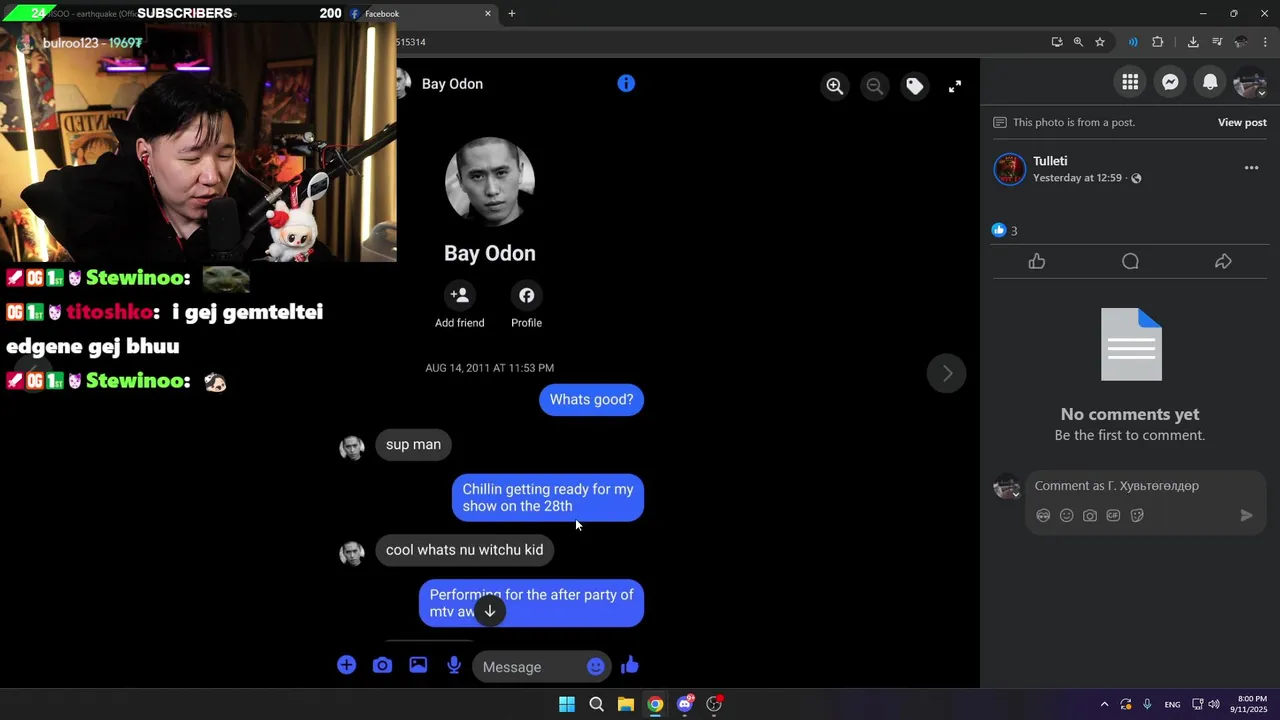The image size is (1280, 720).
Task: Open Messenger from the top bar
Action: tap(1170, 83)
